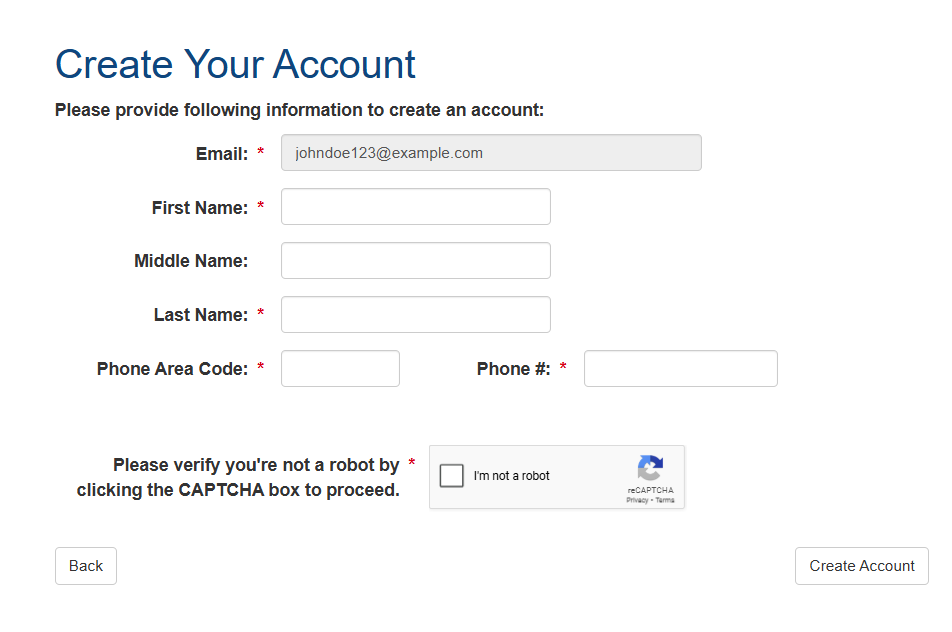
Task: Click the "Middle Name:" label
Action: 191,261
